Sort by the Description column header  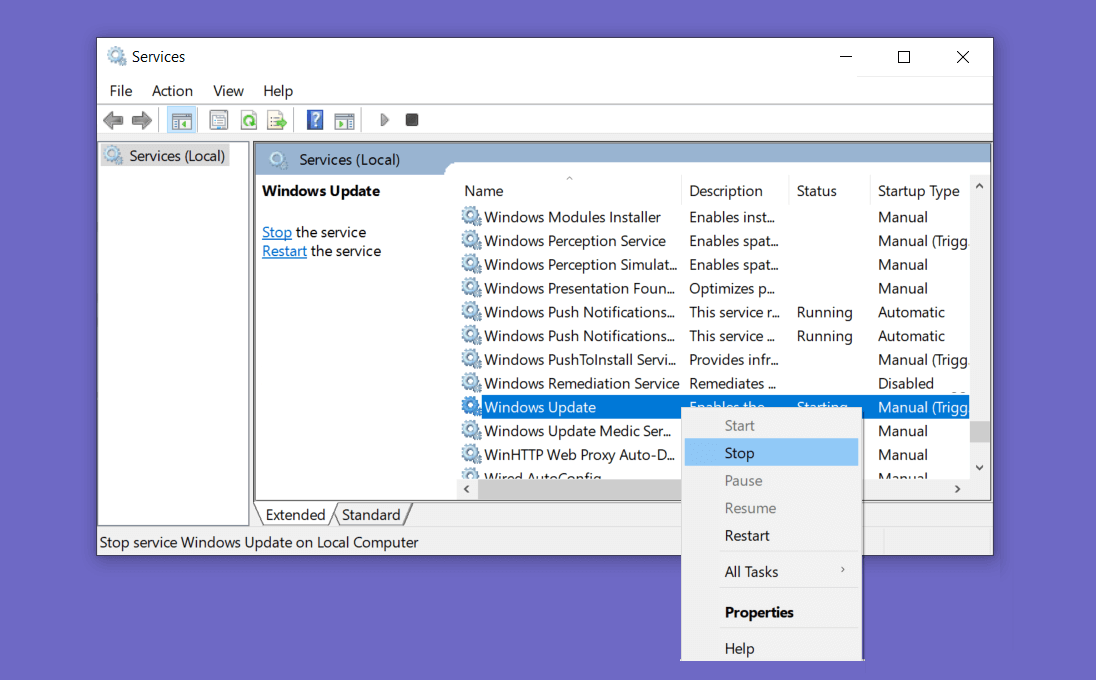[735, 191]
